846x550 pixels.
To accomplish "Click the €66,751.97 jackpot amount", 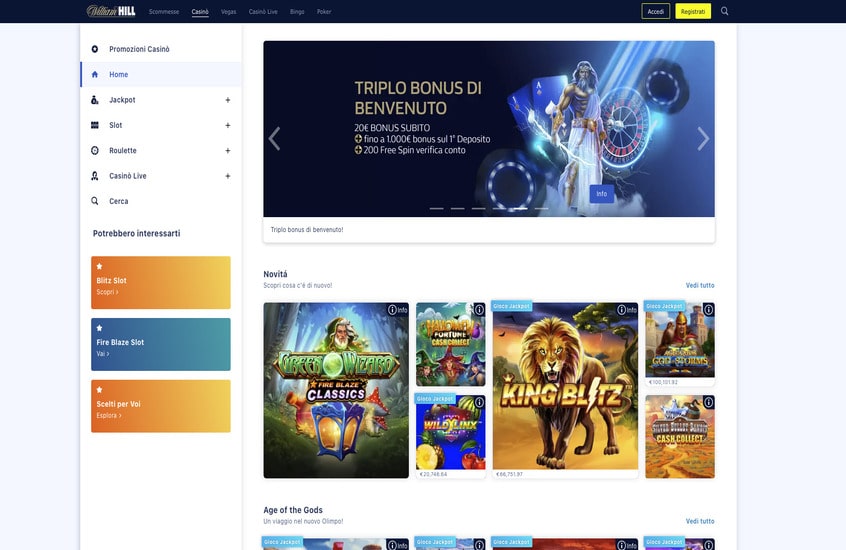I will coord(509,474).
